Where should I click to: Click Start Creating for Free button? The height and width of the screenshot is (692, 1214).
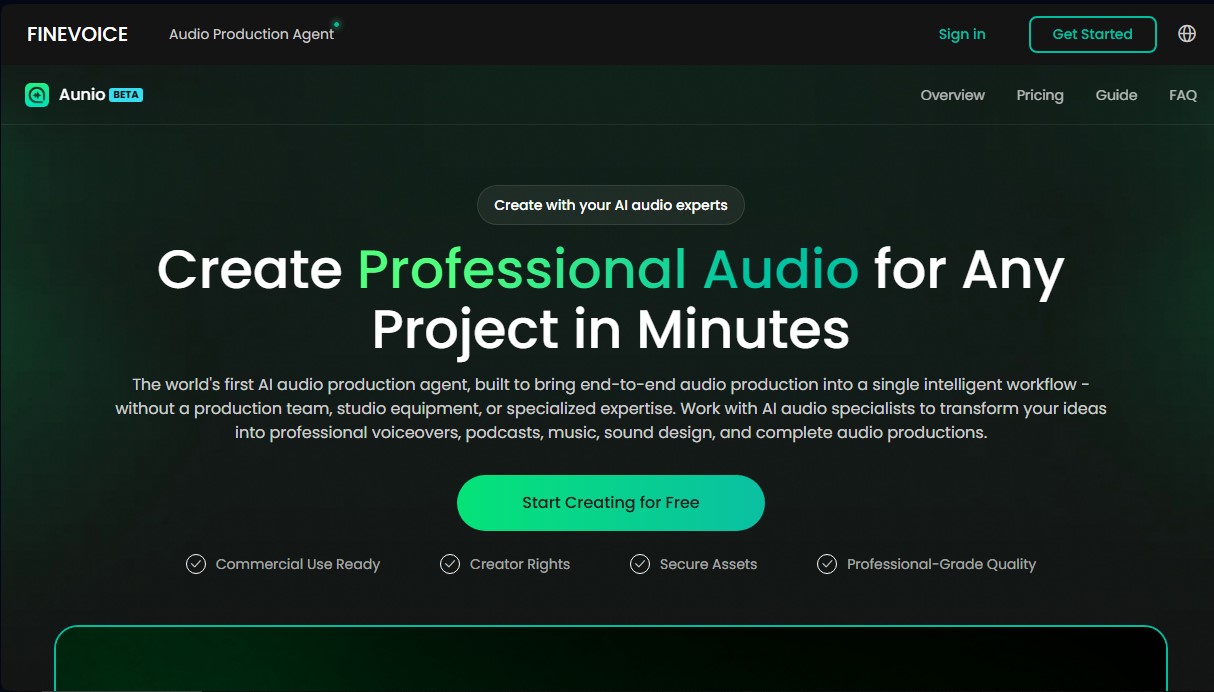click(x=611, y=503)
